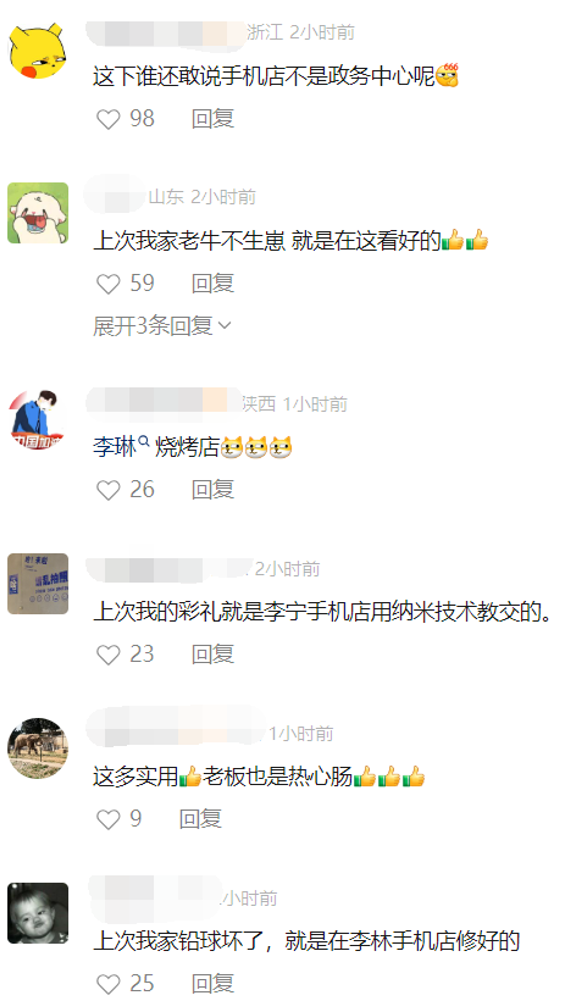571x1003 pixels.
Task: Open yellow Pikachu avatar profile
Action: (38, 50)
